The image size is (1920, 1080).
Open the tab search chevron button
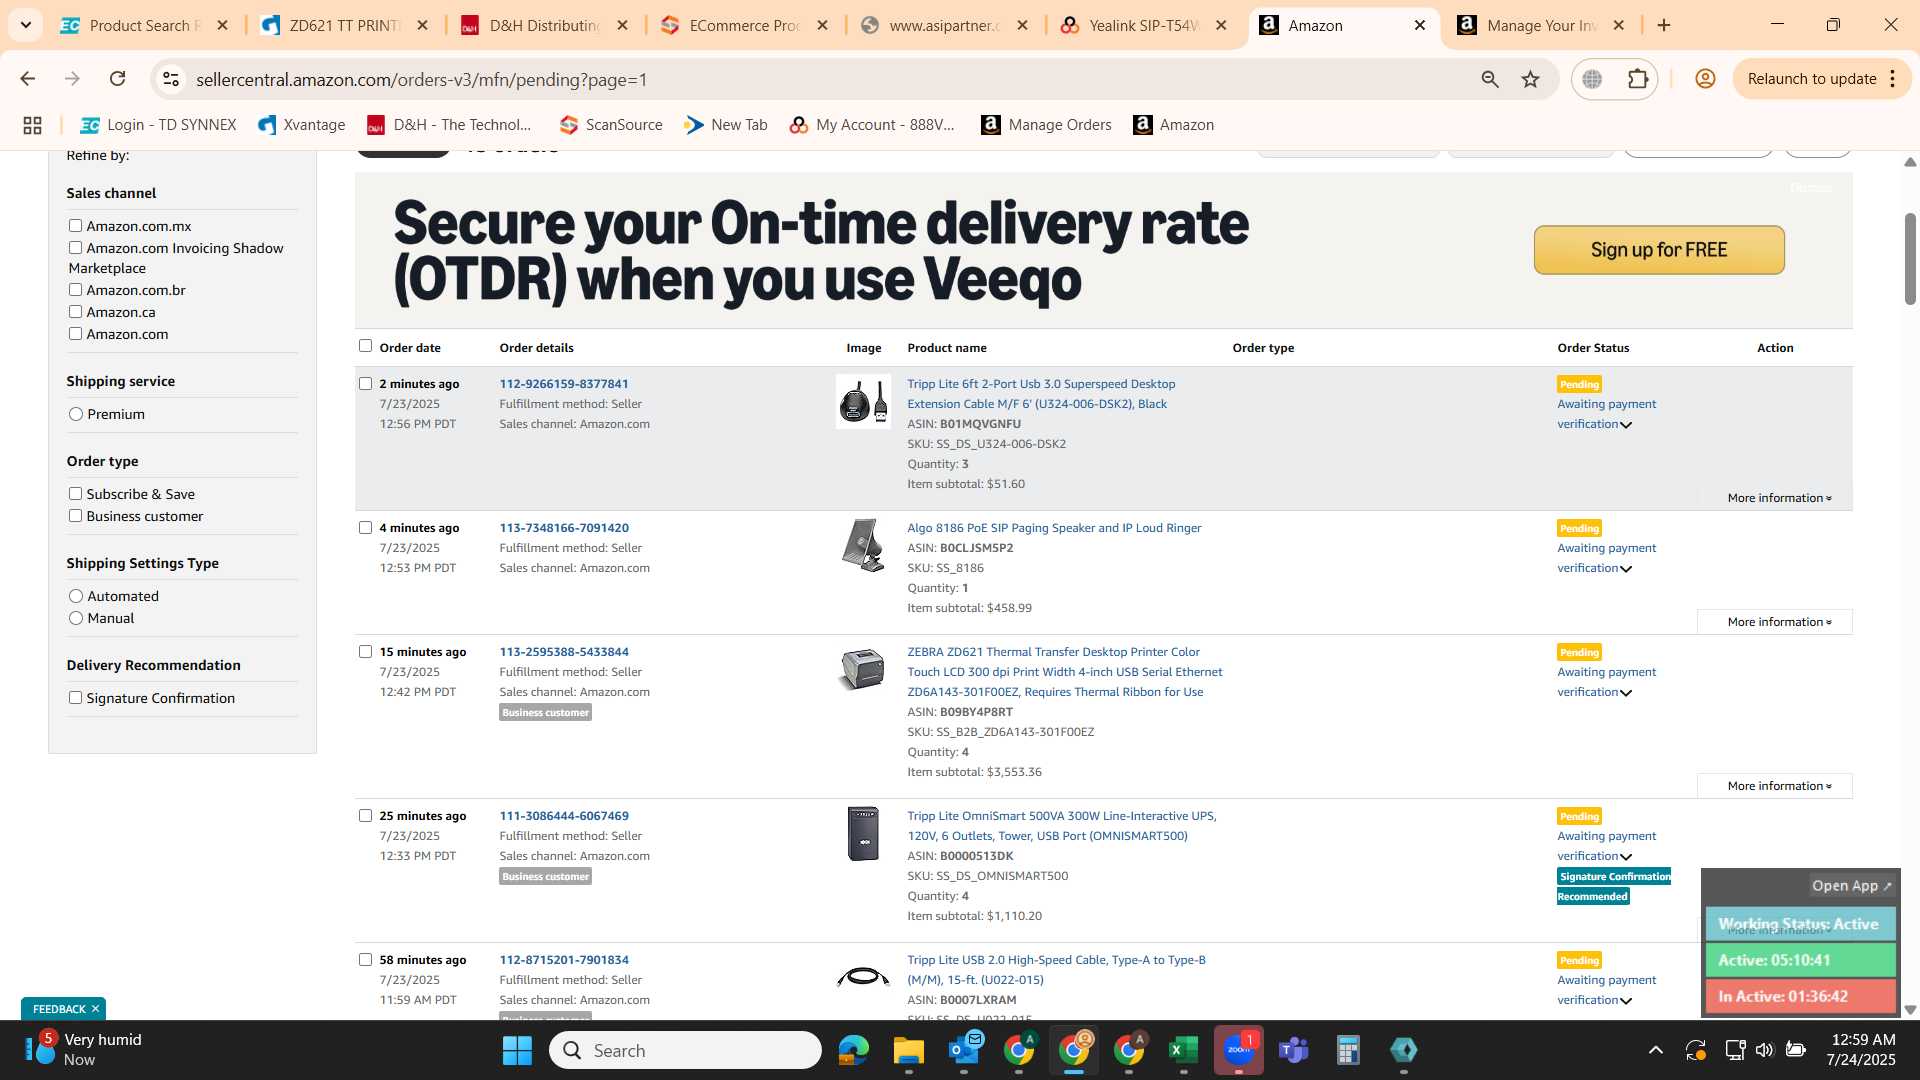(x=26, y=25)
